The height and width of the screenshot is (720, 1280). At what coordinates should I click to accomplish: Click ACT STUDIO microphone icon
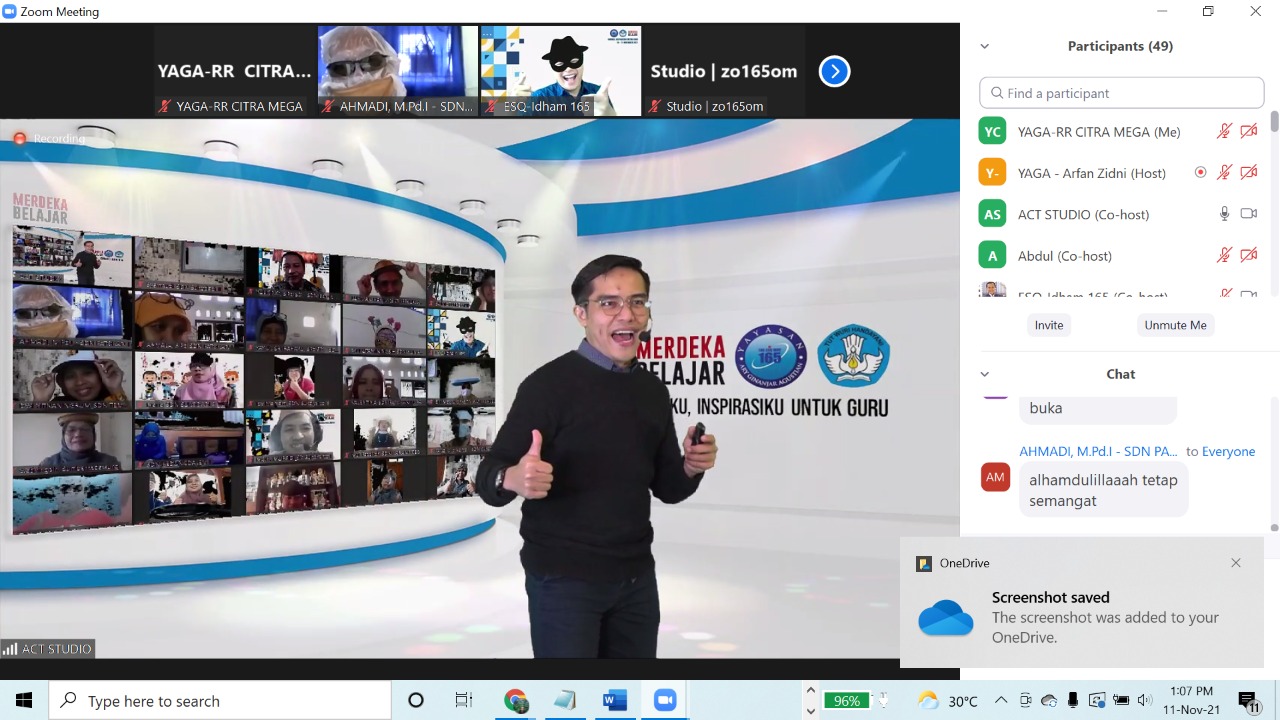pyautogui.click(x=1224, y=214)
